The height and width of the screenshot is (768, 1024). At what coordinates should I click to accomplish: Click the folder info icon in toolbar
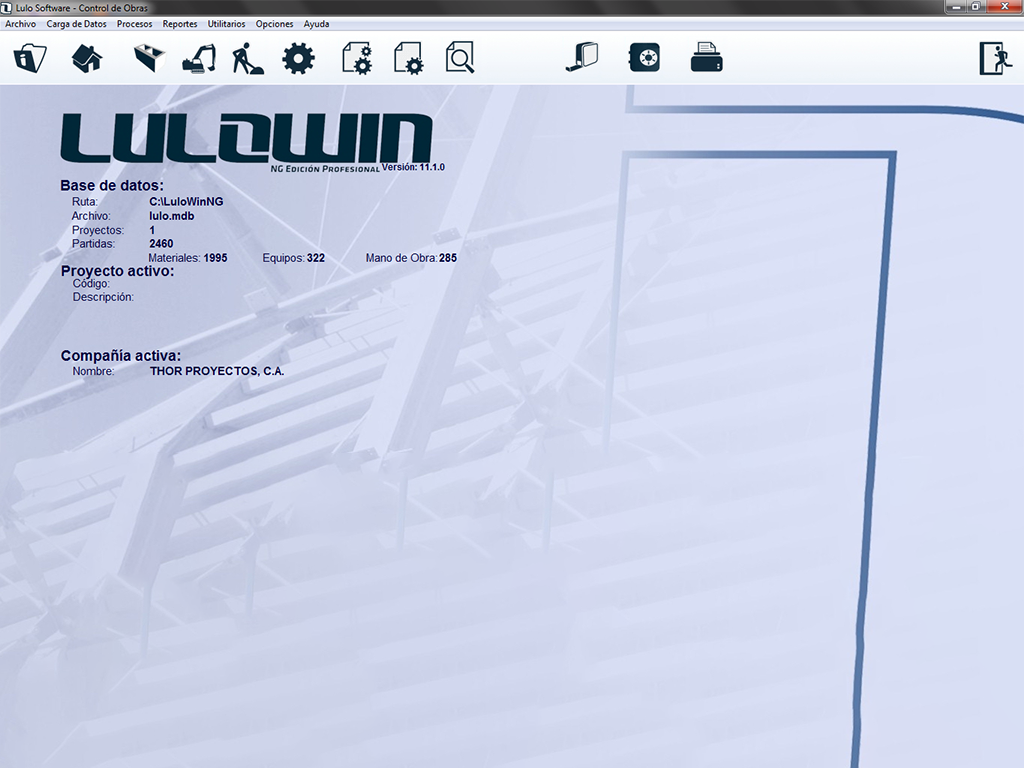click(30, 58)
